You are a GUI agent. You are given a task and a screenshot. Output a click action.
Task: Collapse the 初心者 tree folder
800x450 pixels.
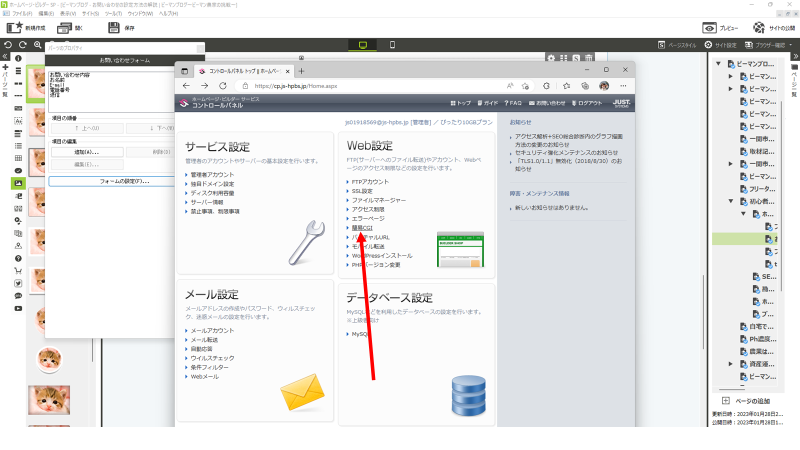(x=731, y=202)
